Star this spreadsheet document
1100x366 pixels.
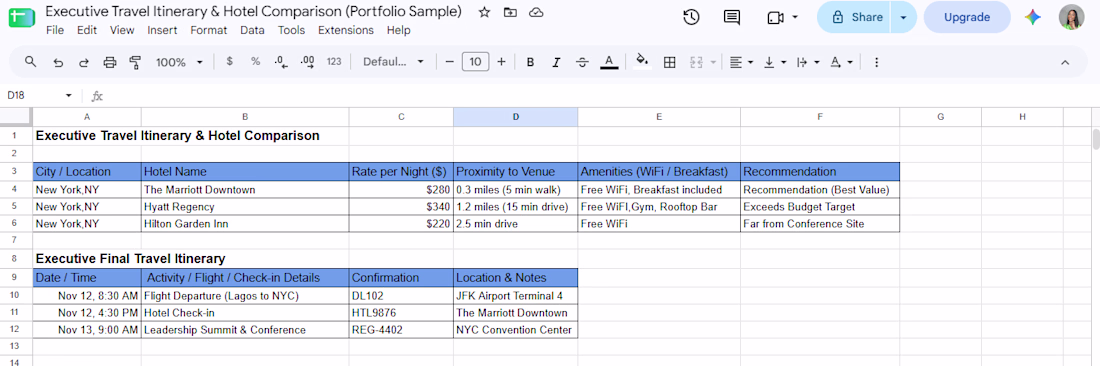tap(484, 12)
